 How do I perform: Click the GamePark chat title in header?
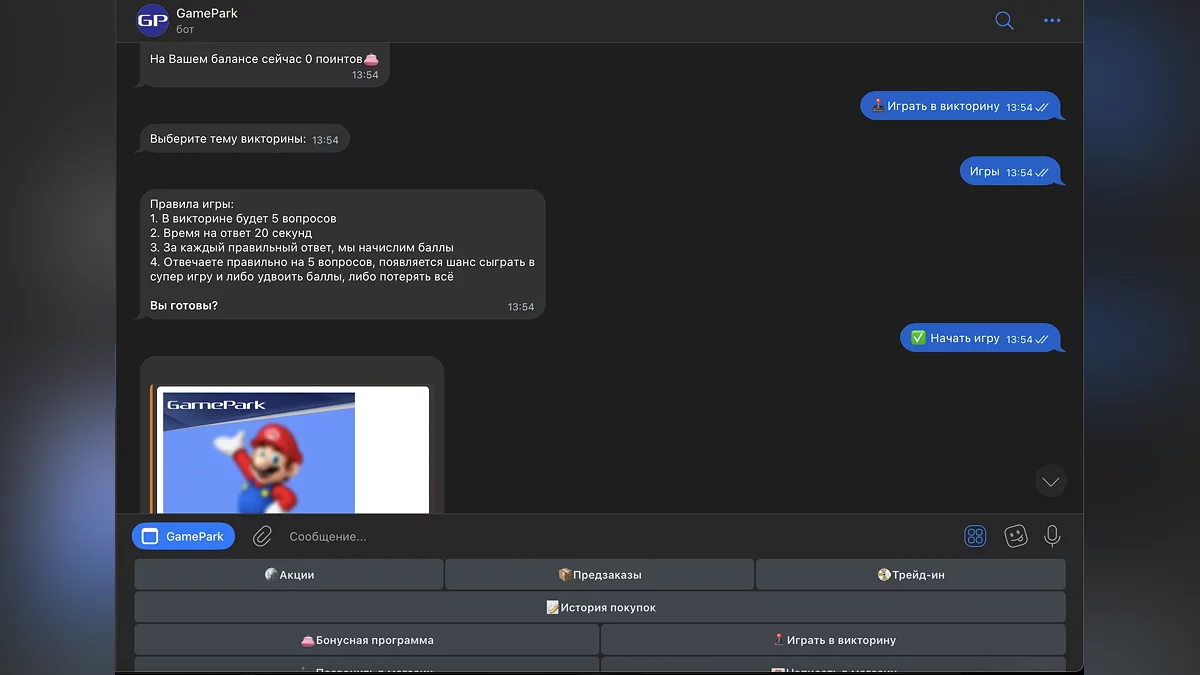point(207,13)
